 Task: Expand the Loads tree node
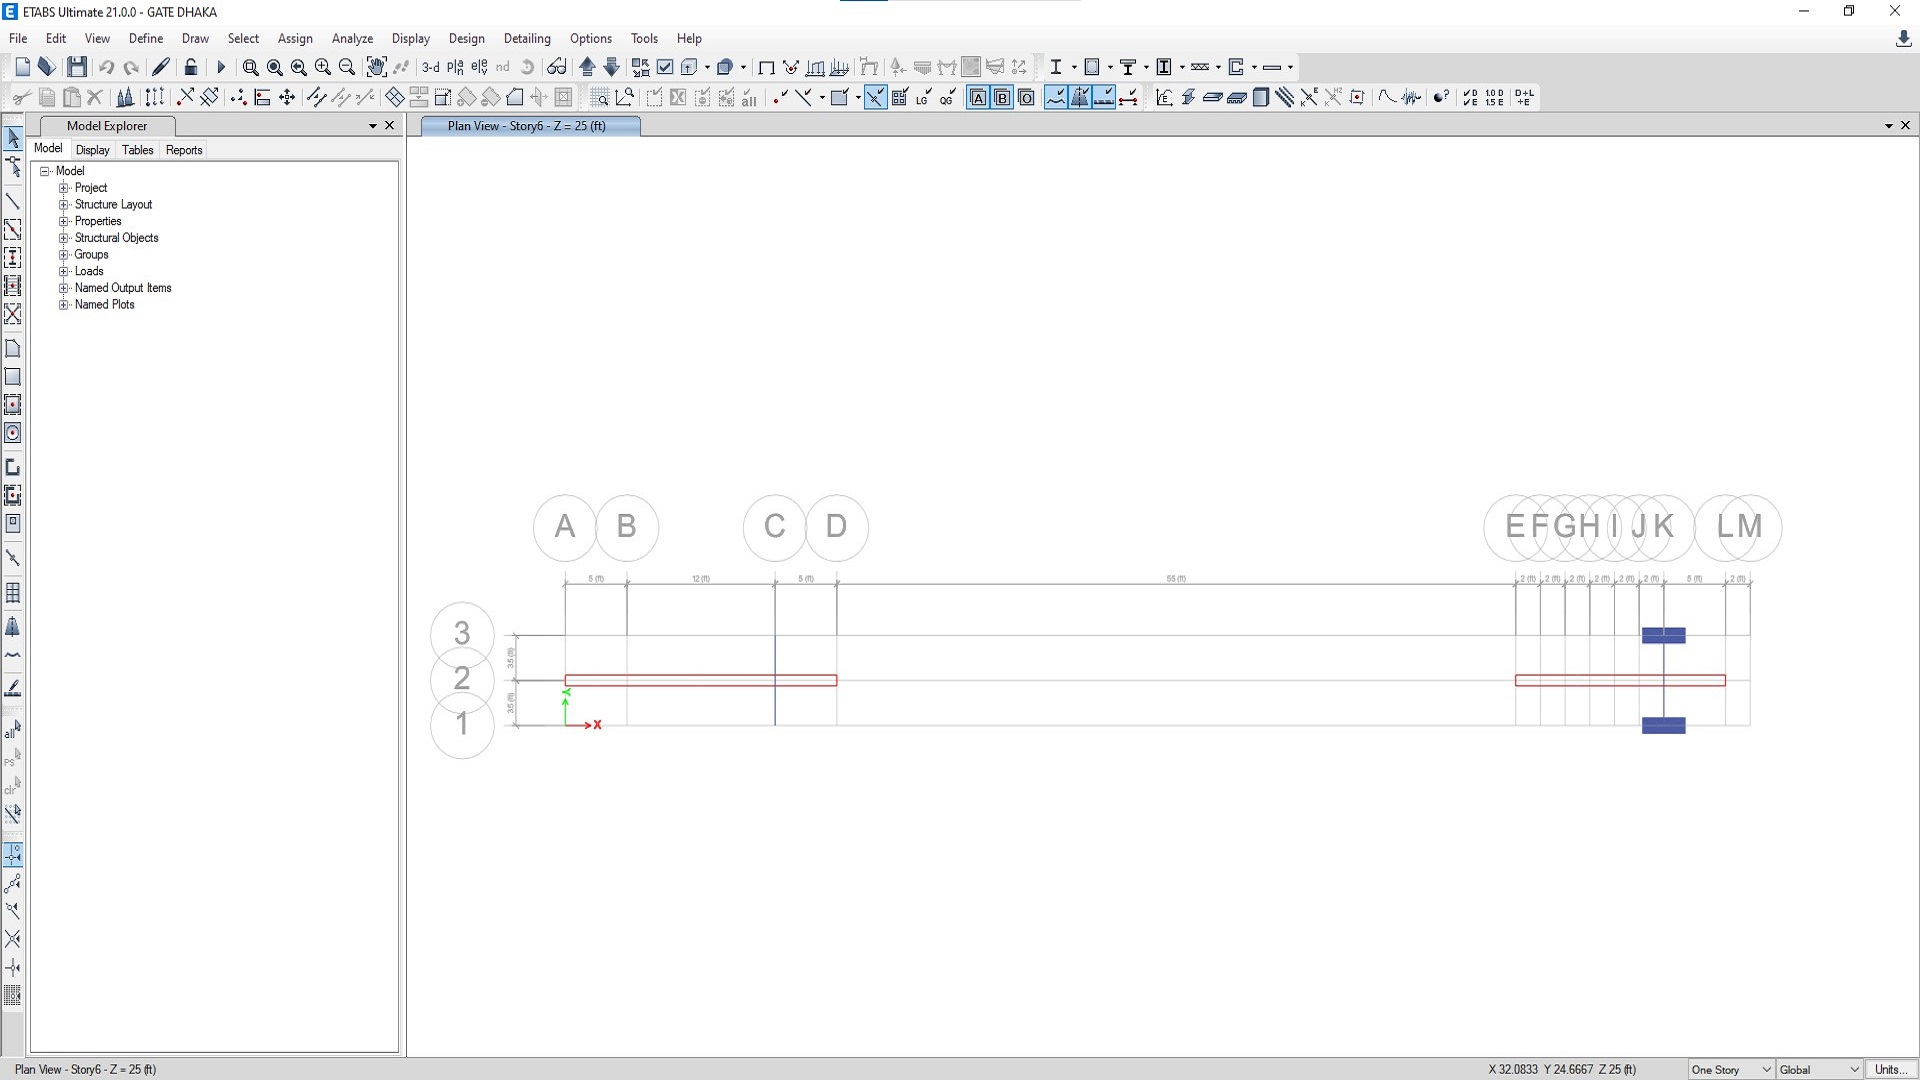click(x=64, y=271)
